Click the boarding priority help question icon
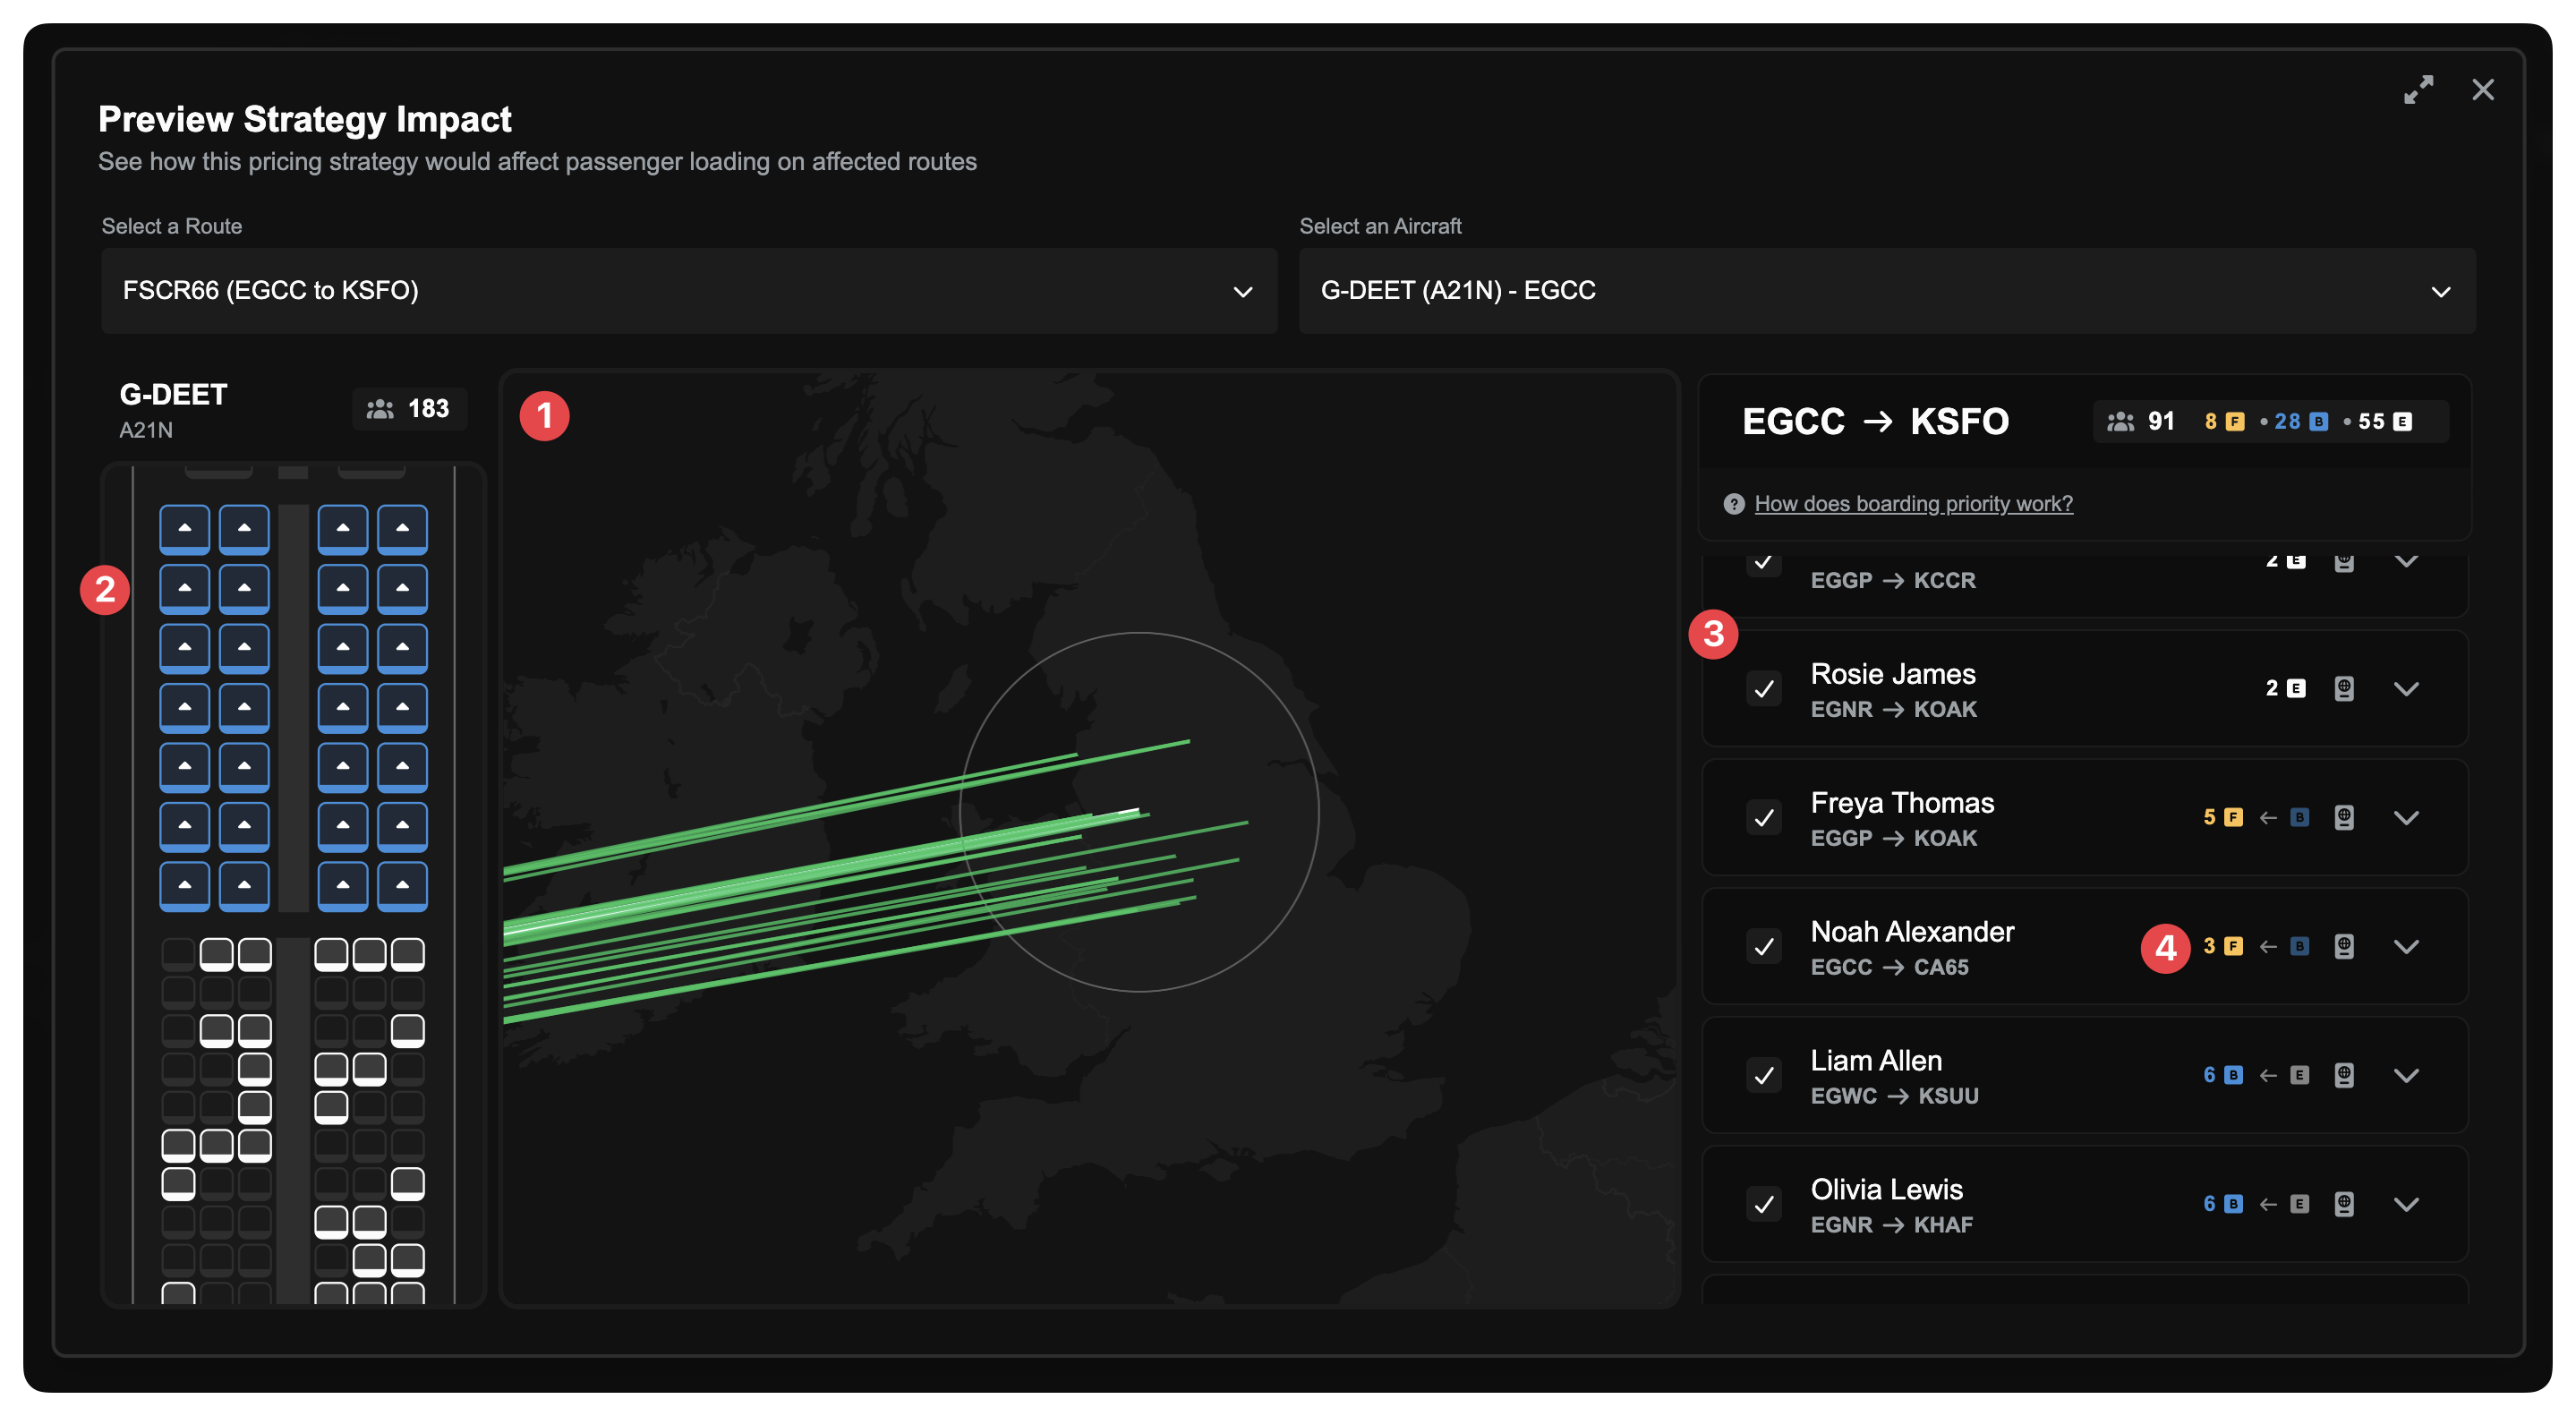Viewport: 2576px width, 1416px height. (1734, 504)
